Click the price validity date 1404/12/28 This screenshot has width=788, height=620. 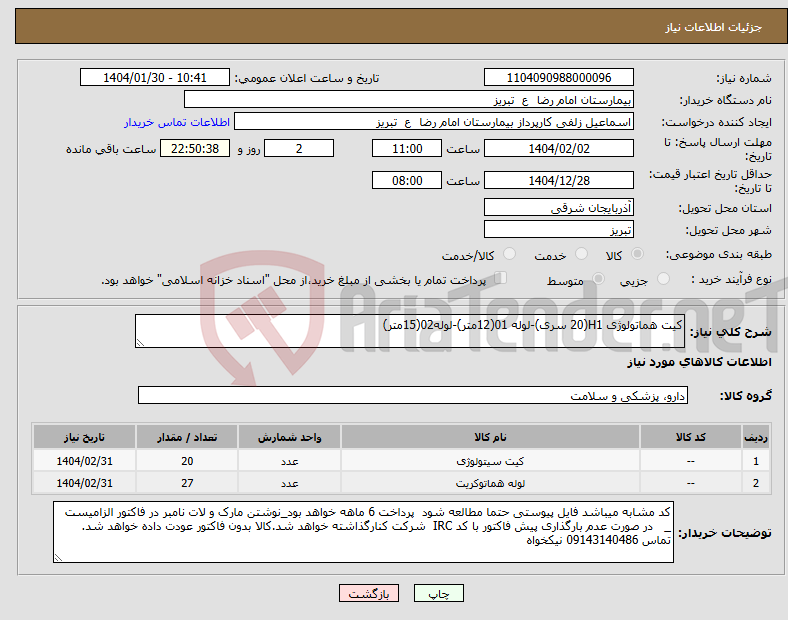559,180
